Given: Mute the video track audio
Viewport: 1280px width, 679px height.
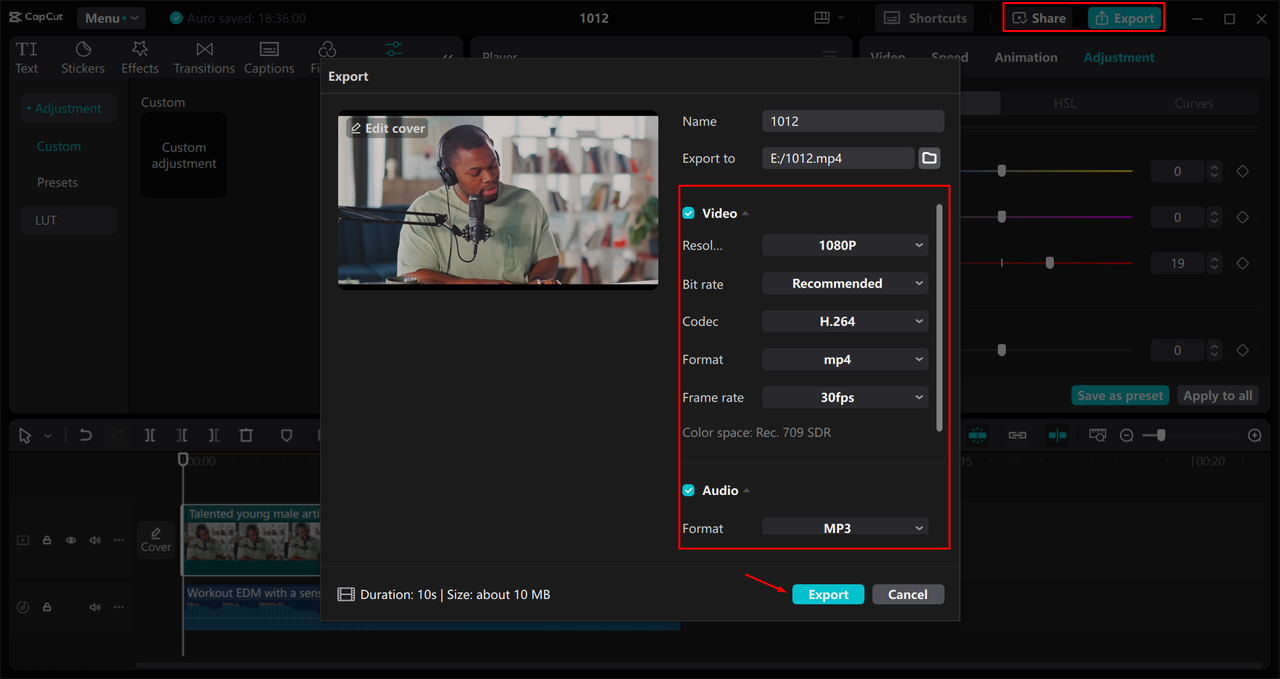Looking at the screenshot, I should [x=95, y=540].
